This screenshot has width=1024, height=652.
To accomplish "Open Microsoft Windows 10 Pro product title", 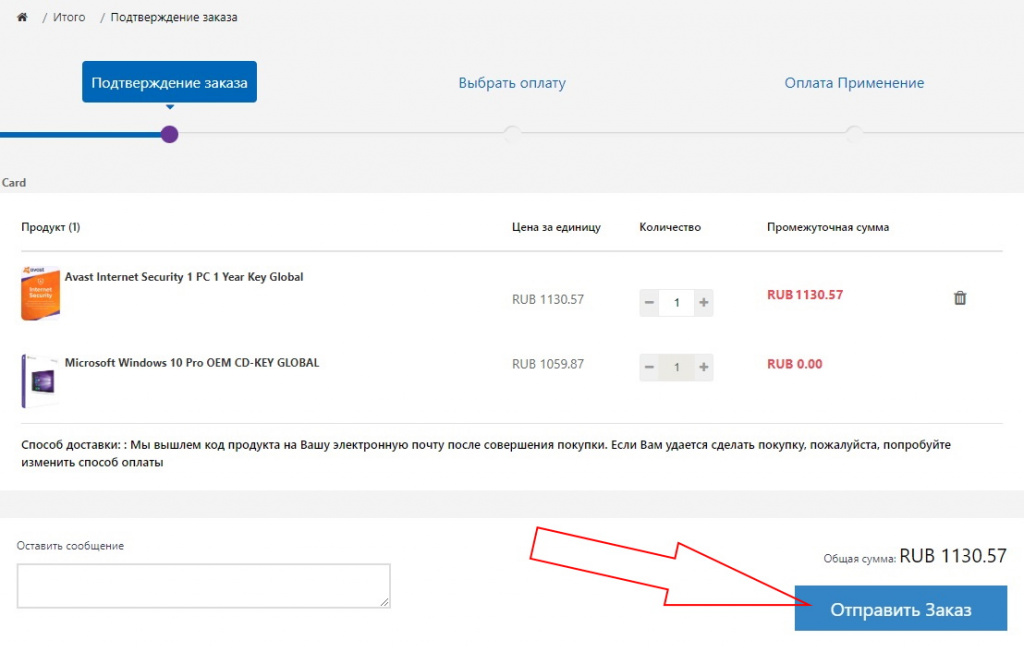I will (192, 363).
